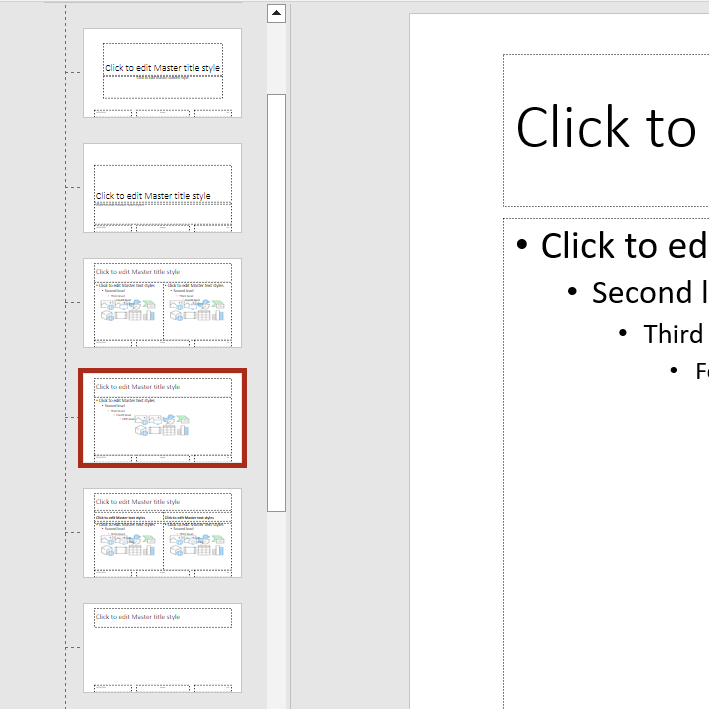
Task: Select the Two Content layout thumbnail
Action: tap(162, 303)
